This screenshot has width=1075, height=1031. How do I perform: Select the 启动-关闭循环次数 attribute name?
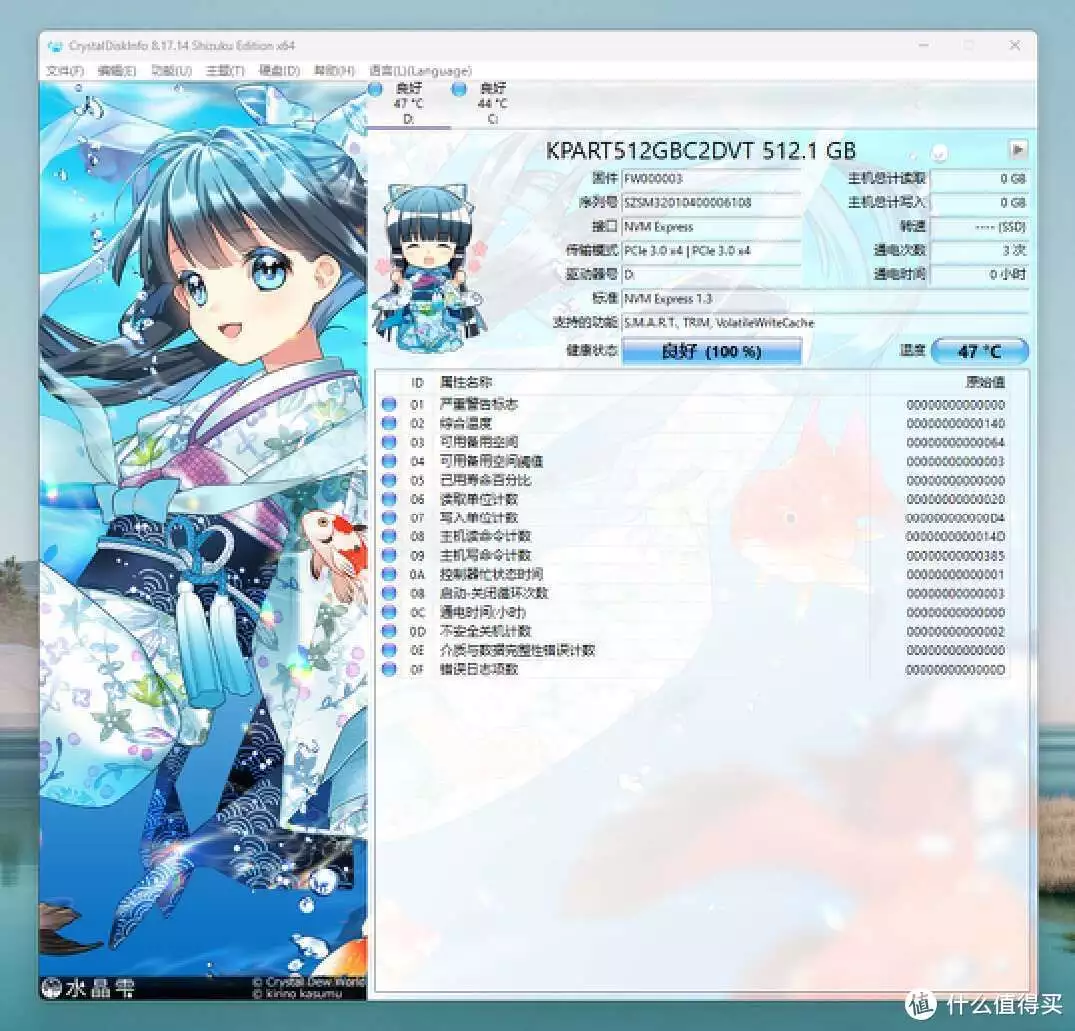pyautogui.click(x=494, y=593)
